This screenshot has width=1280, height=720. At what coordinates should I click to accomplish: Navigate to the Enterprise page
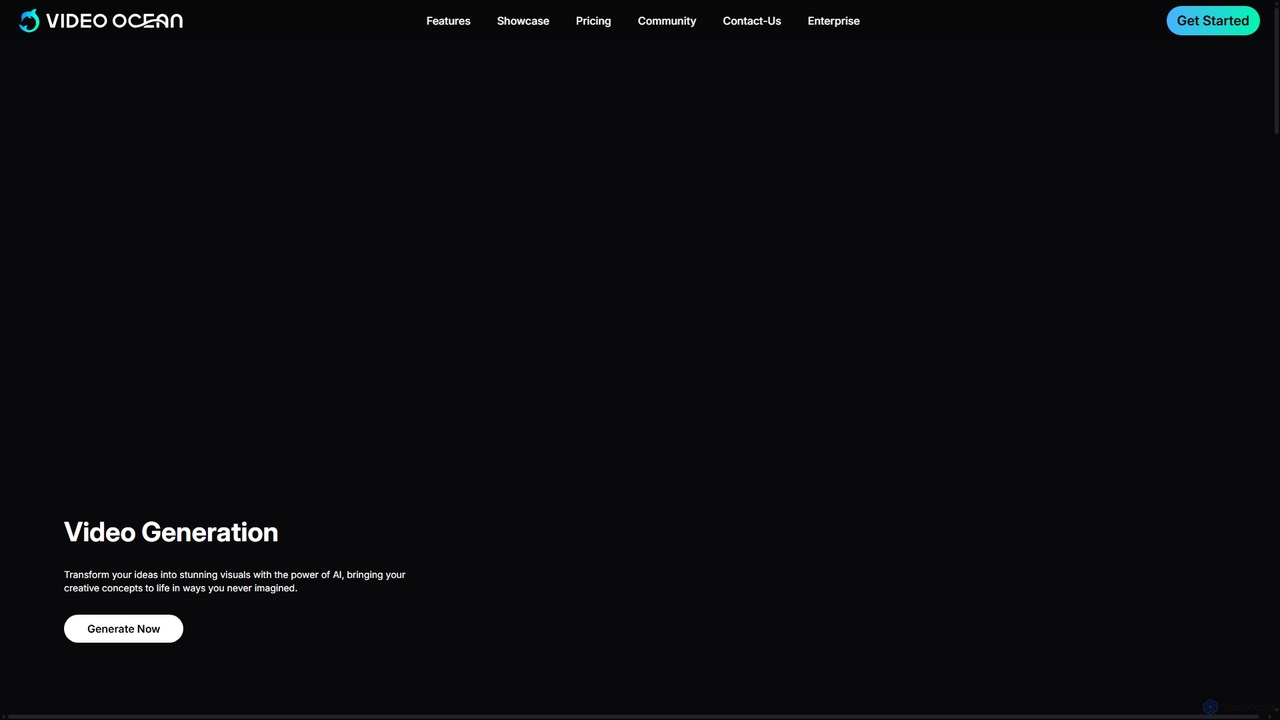pyautogui.click(x=834, y=21)
